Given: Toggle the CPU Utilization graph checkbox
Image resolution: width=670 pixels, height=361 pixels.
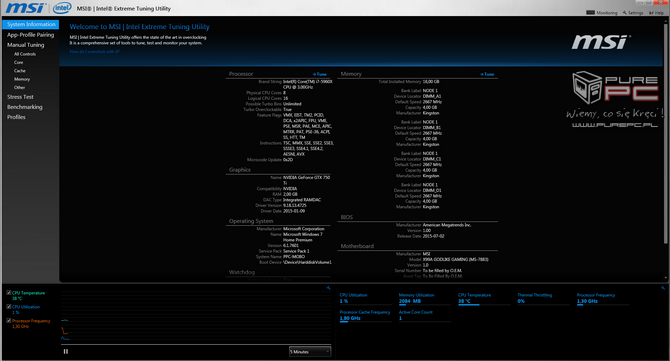Looking at the screenshot, I should pyautogui.click(x=9, y=307).
